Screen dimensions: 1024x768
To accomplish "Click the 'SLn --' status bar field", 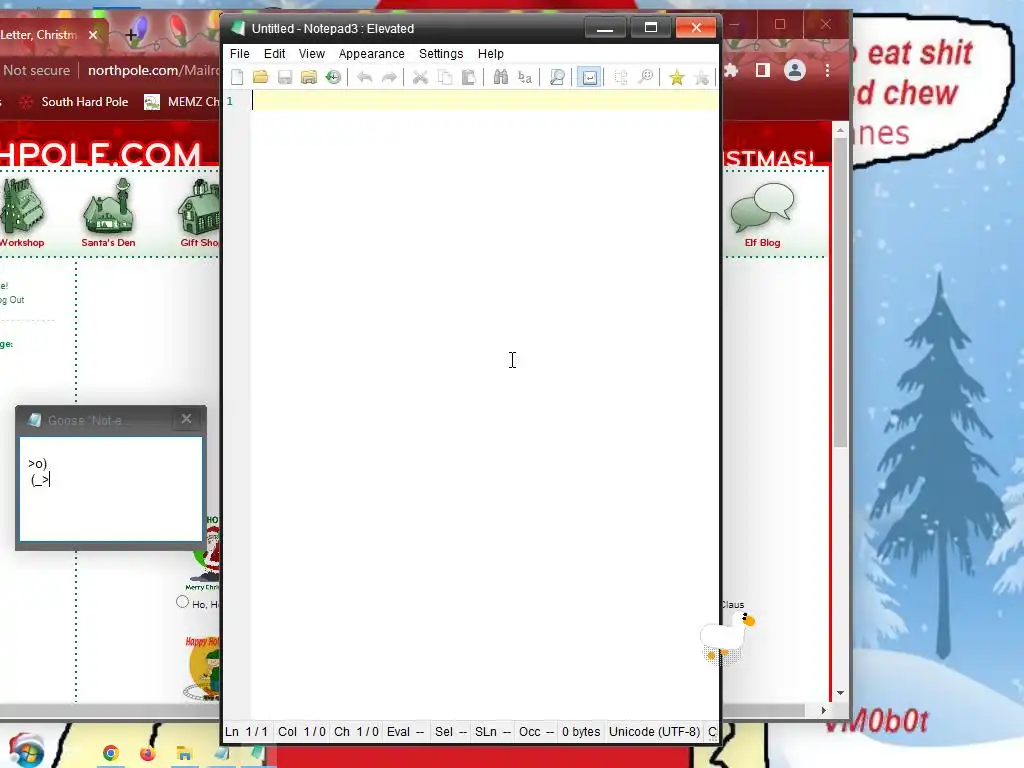I will point(492,731).
